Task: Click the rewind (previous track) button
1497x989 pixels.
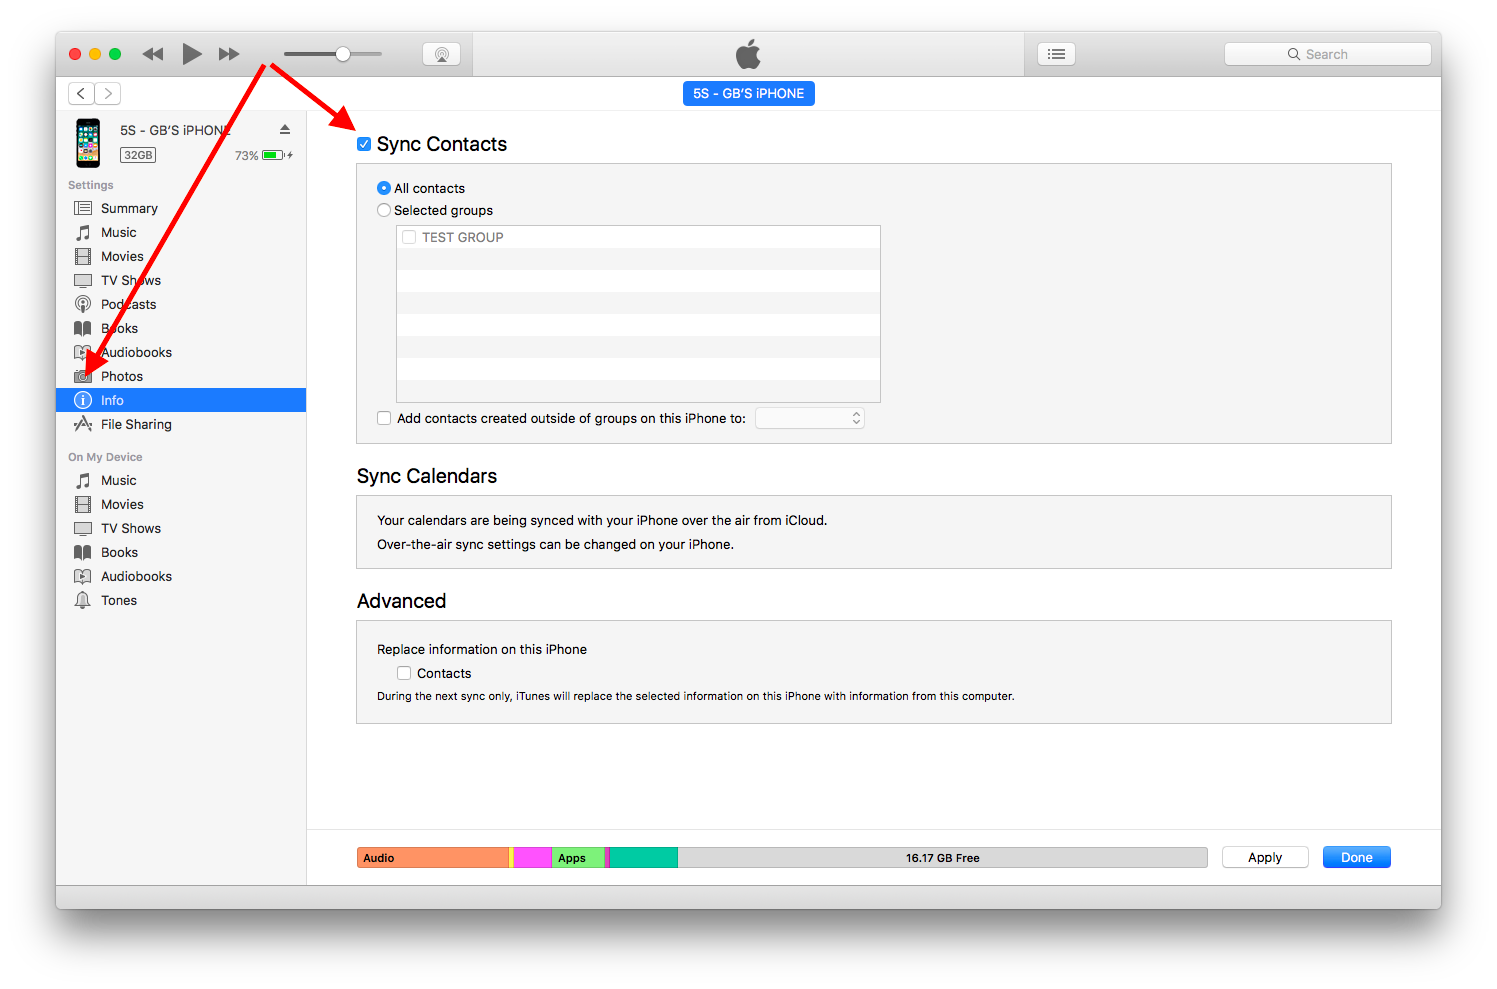Action: [153, 54]
